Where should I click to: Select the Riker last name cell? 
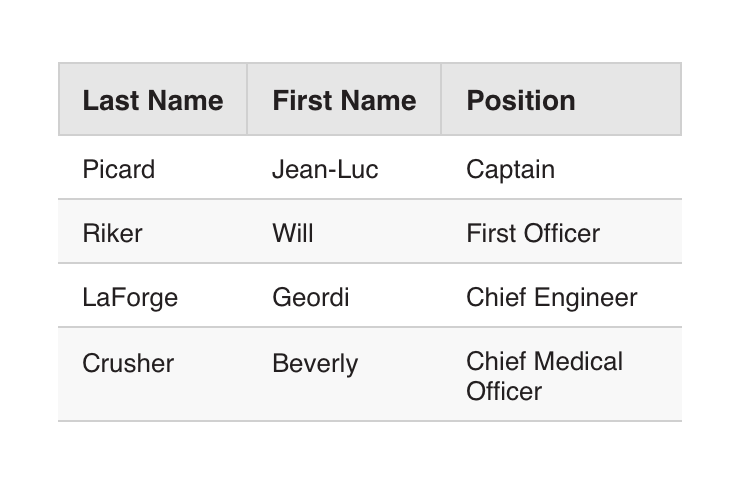[x=112, y=233]
